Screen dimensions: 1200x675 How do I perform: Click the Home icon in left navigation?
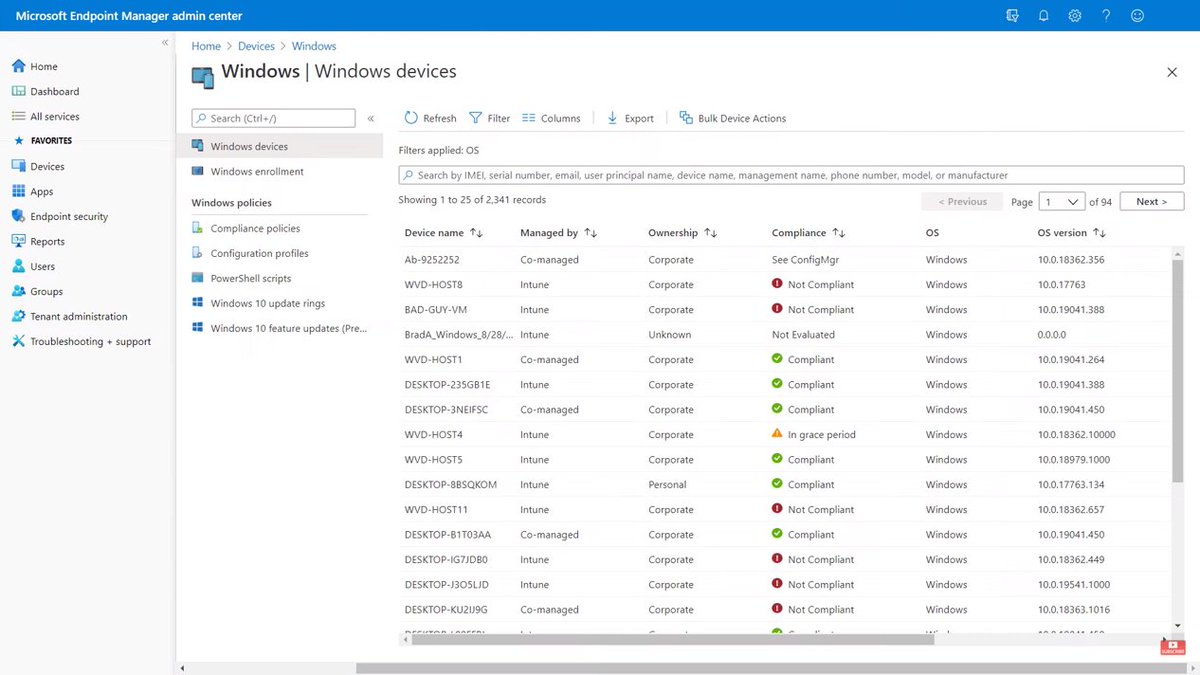[18, 66]
